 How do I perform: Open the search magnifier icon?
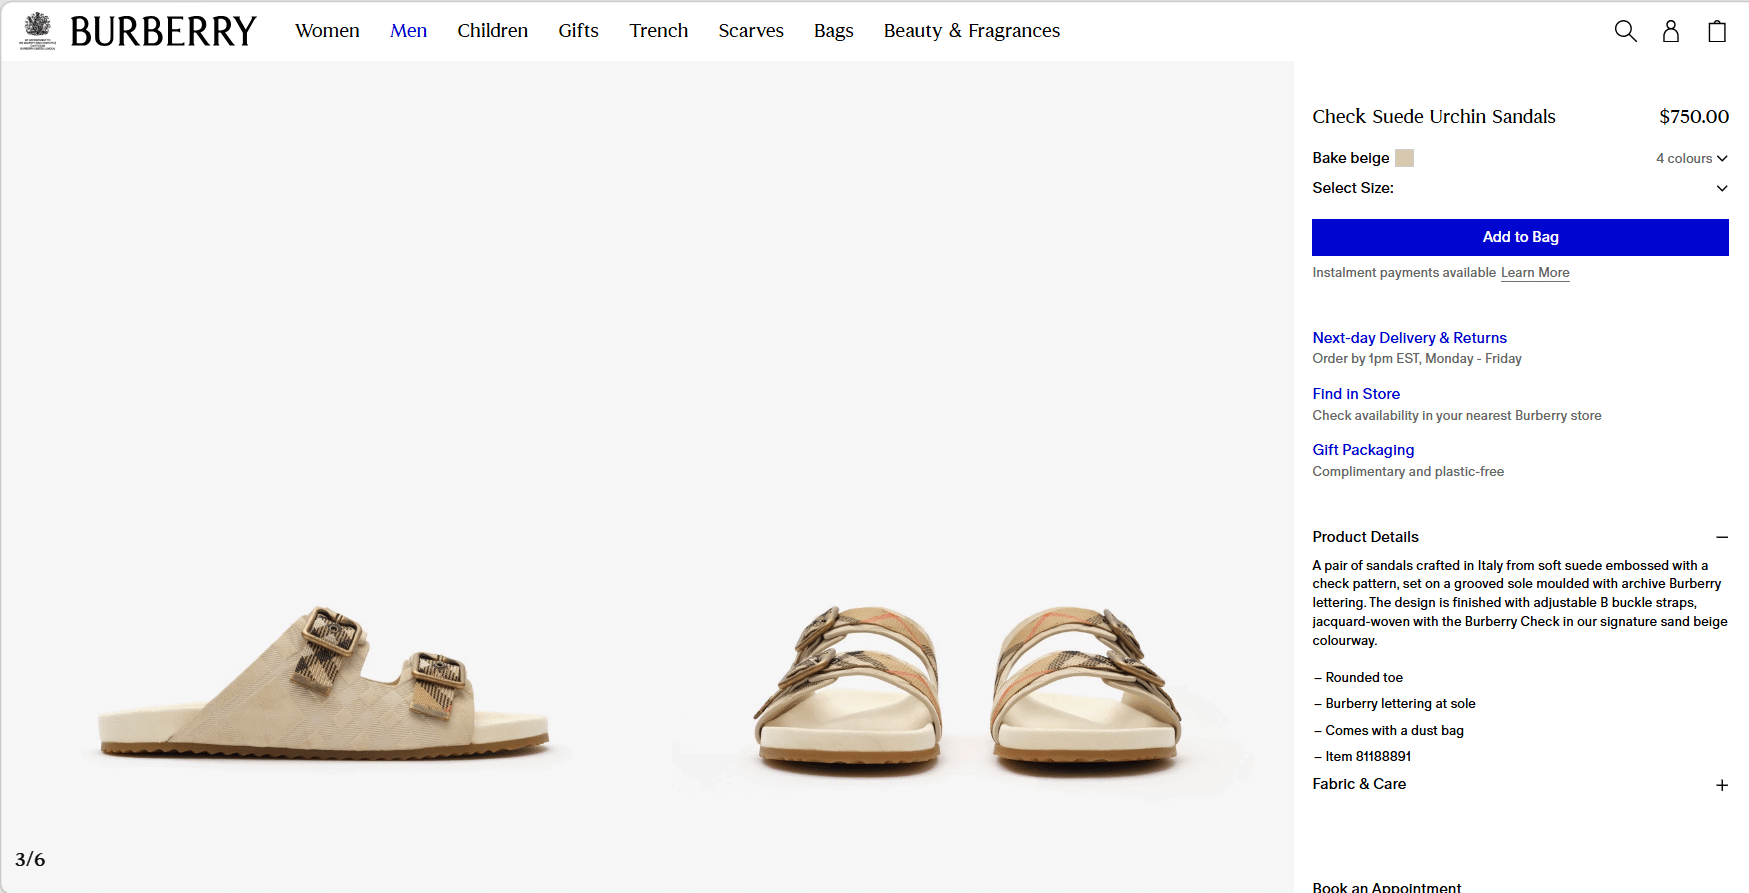pos(1625,31)
